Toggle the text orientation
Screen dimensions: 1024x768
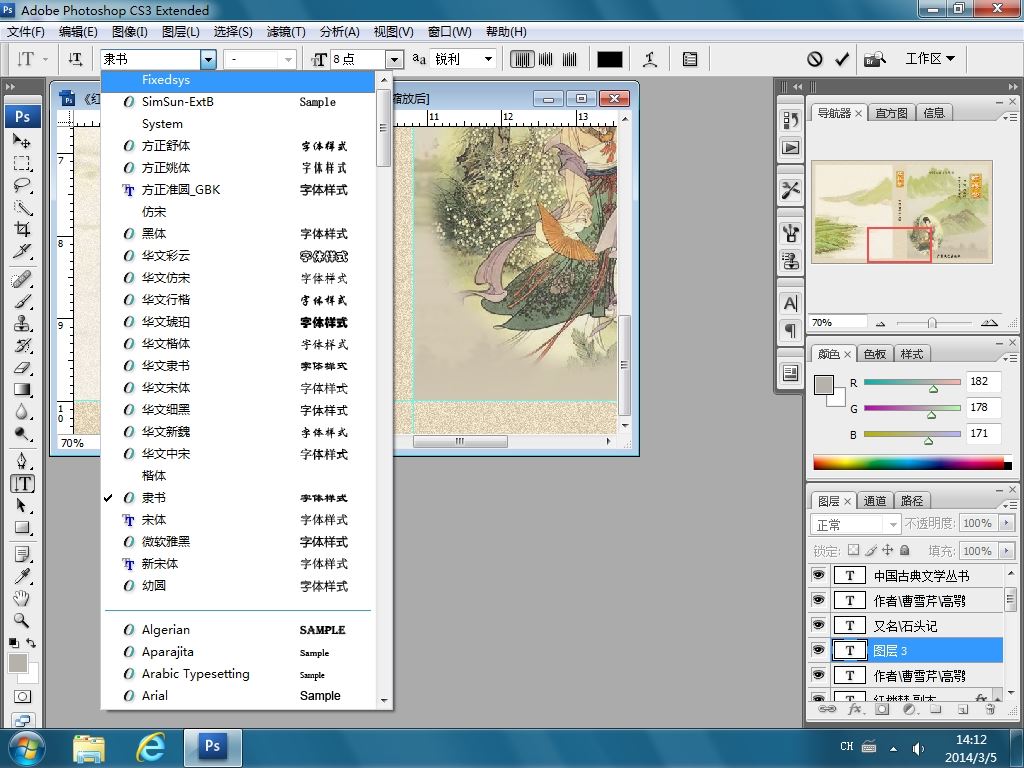75,59
